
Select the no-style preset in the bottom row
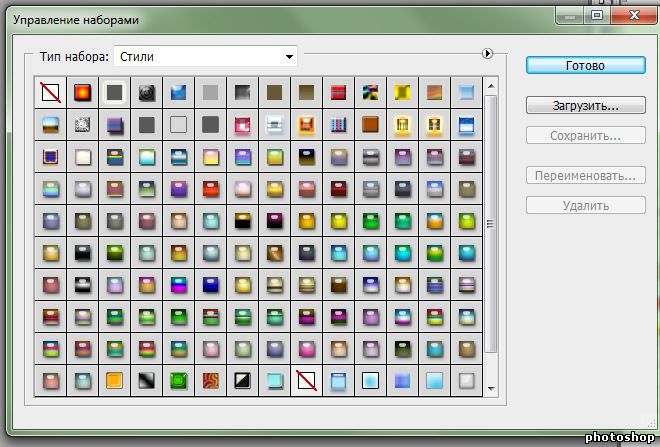[x=306, y=381]
